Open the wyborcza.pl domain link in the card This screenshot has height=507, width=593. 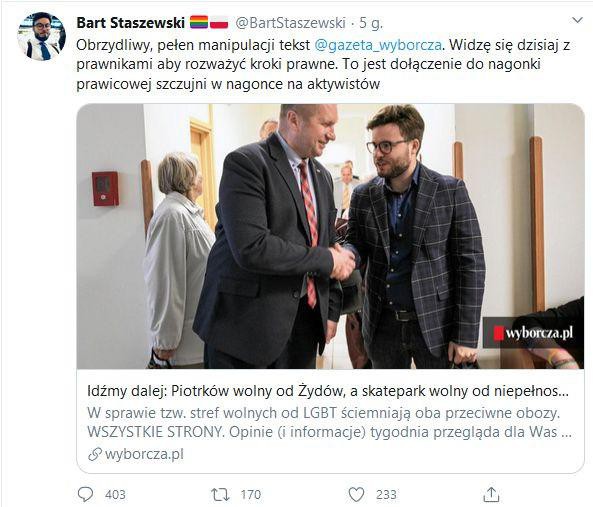pos(144,454)
